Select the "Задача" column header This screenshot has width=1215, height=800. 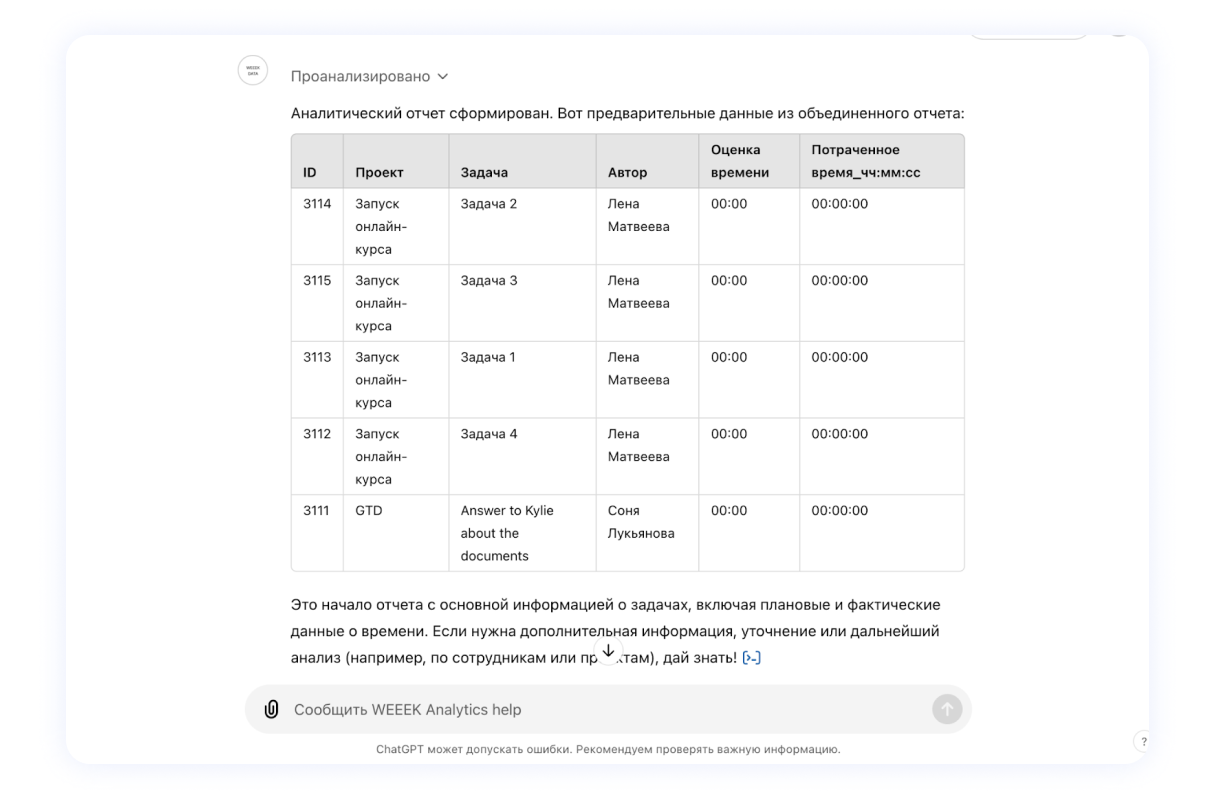click(484, 172)
